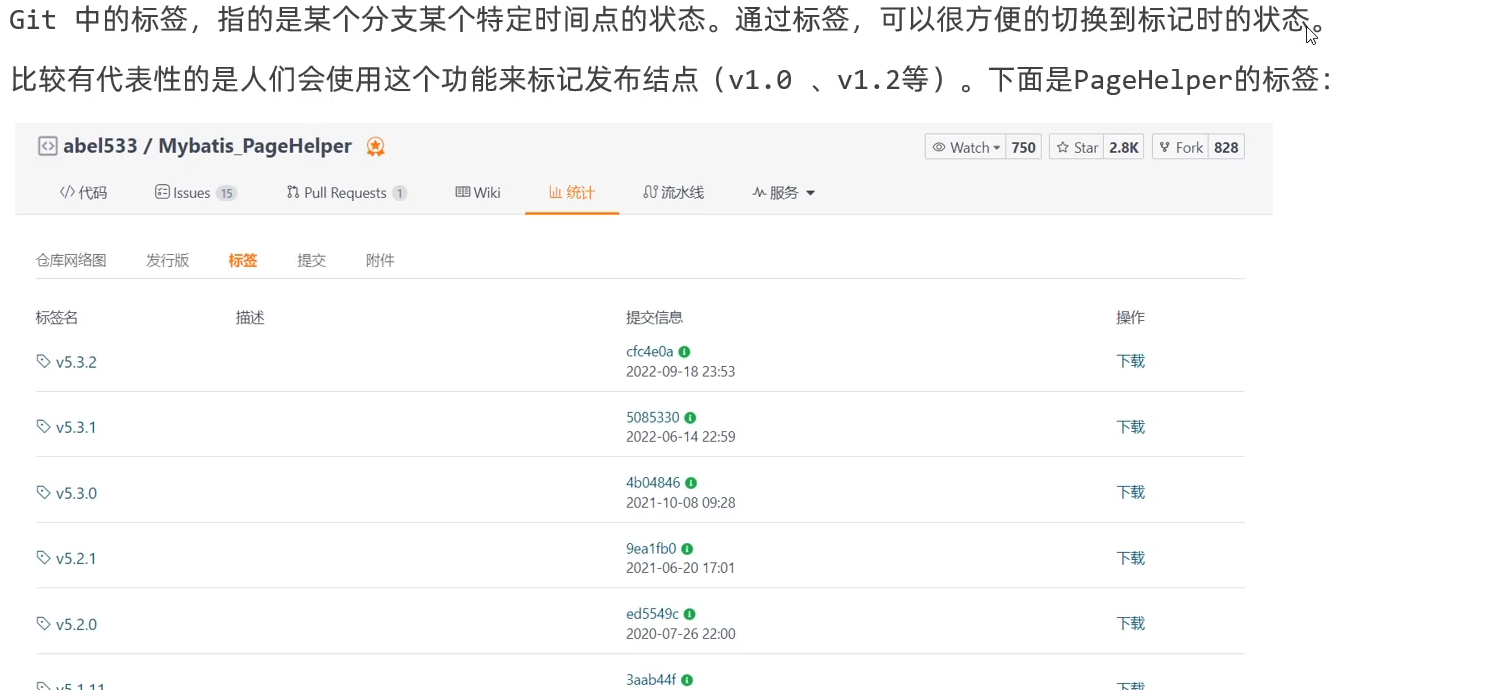Screen dimensions: 1499x690
Task: Click the date 2020-07-26 22:00
Action: 681,634
